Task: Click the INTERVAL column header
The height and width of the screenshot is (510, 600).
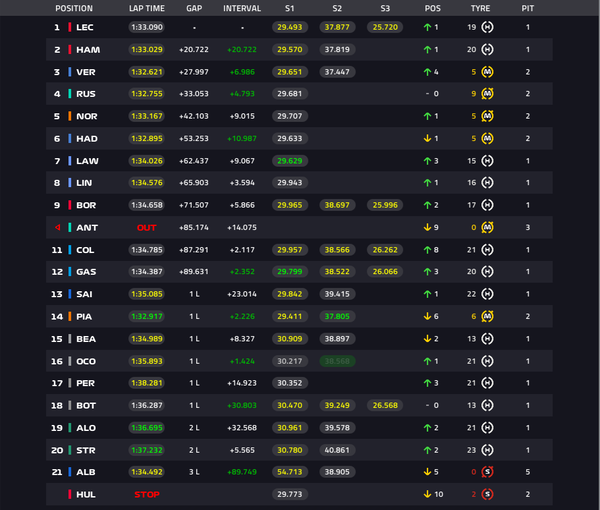Action: (242, 8)
